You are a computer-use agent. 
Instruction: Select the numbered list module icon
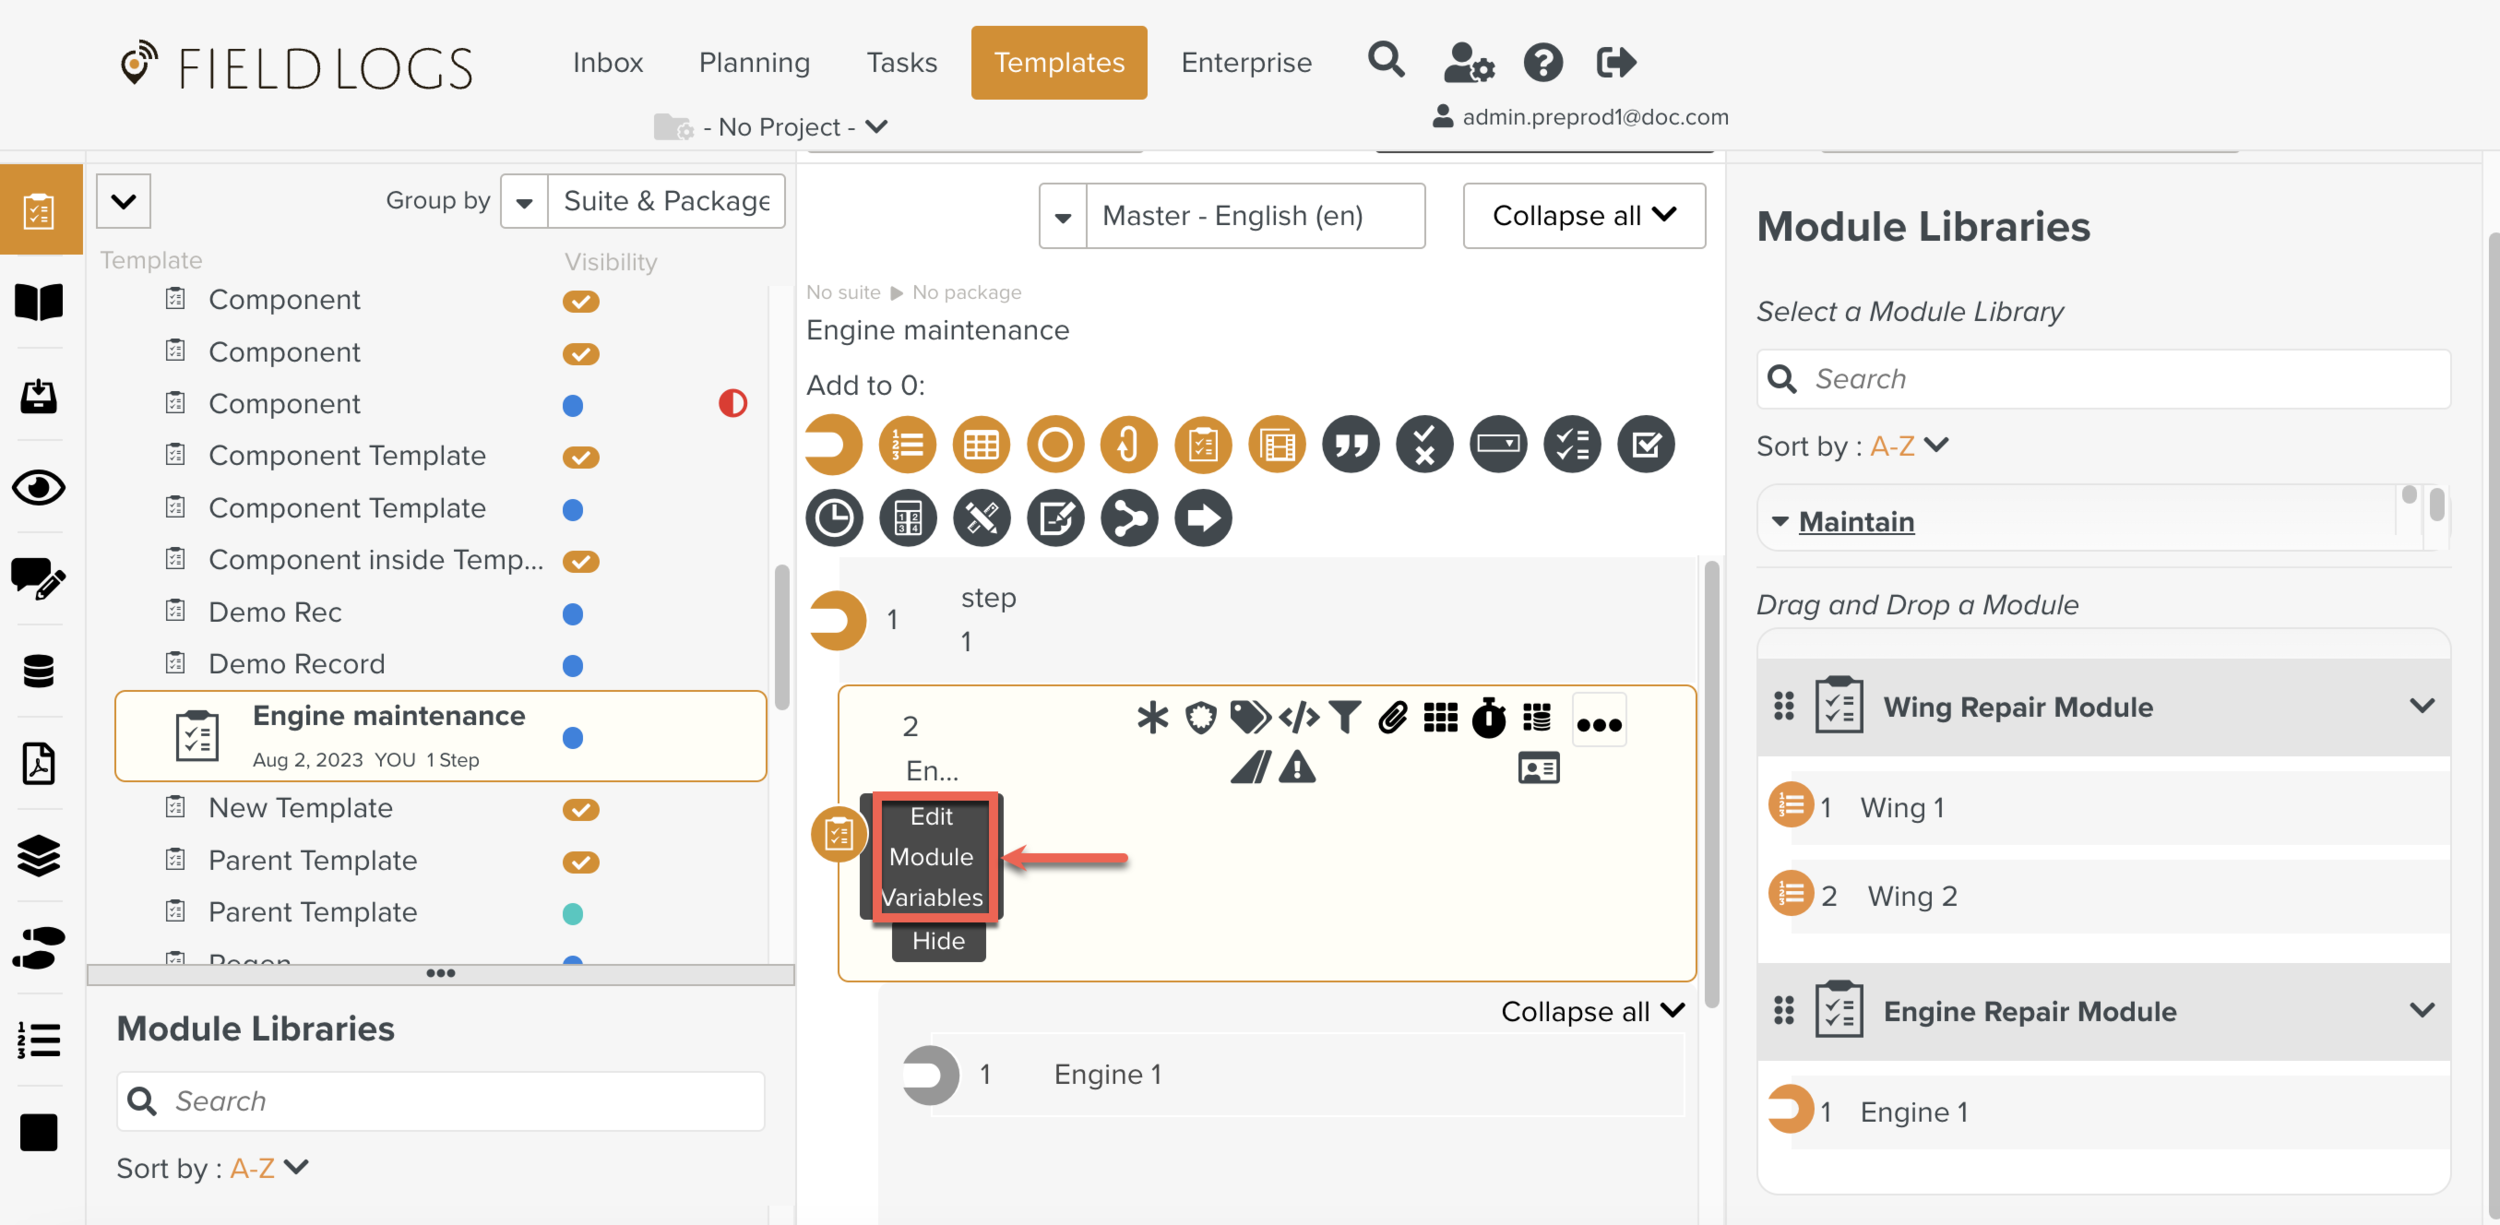click(x=907, y=444)
